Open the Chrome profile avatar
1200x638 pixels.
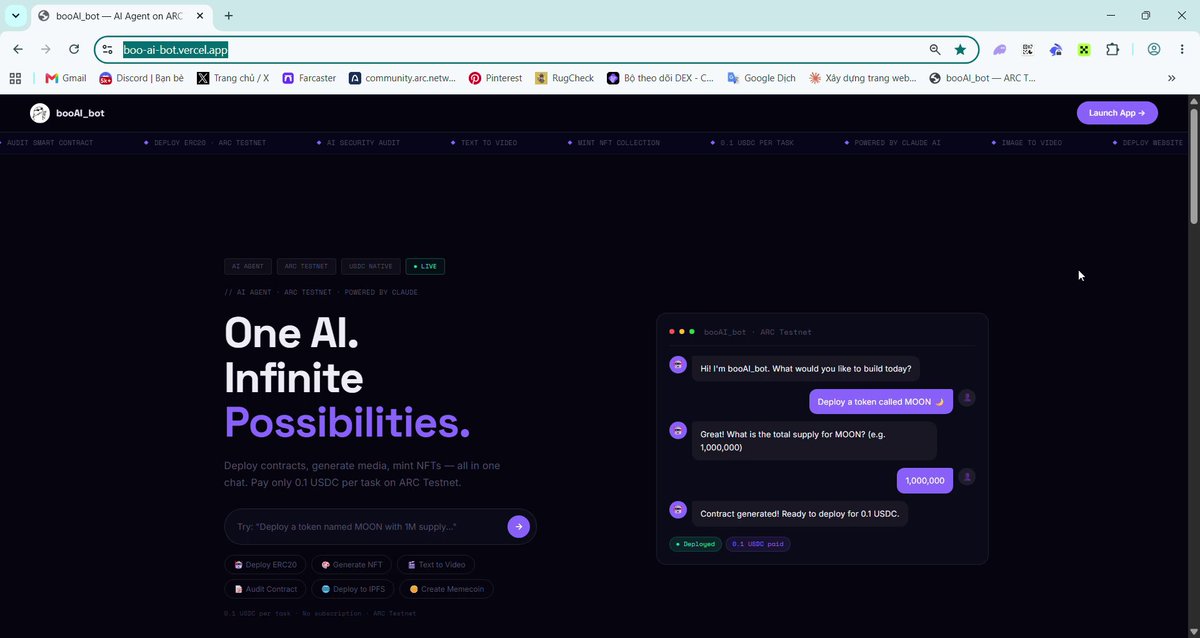click(1154, 49)
